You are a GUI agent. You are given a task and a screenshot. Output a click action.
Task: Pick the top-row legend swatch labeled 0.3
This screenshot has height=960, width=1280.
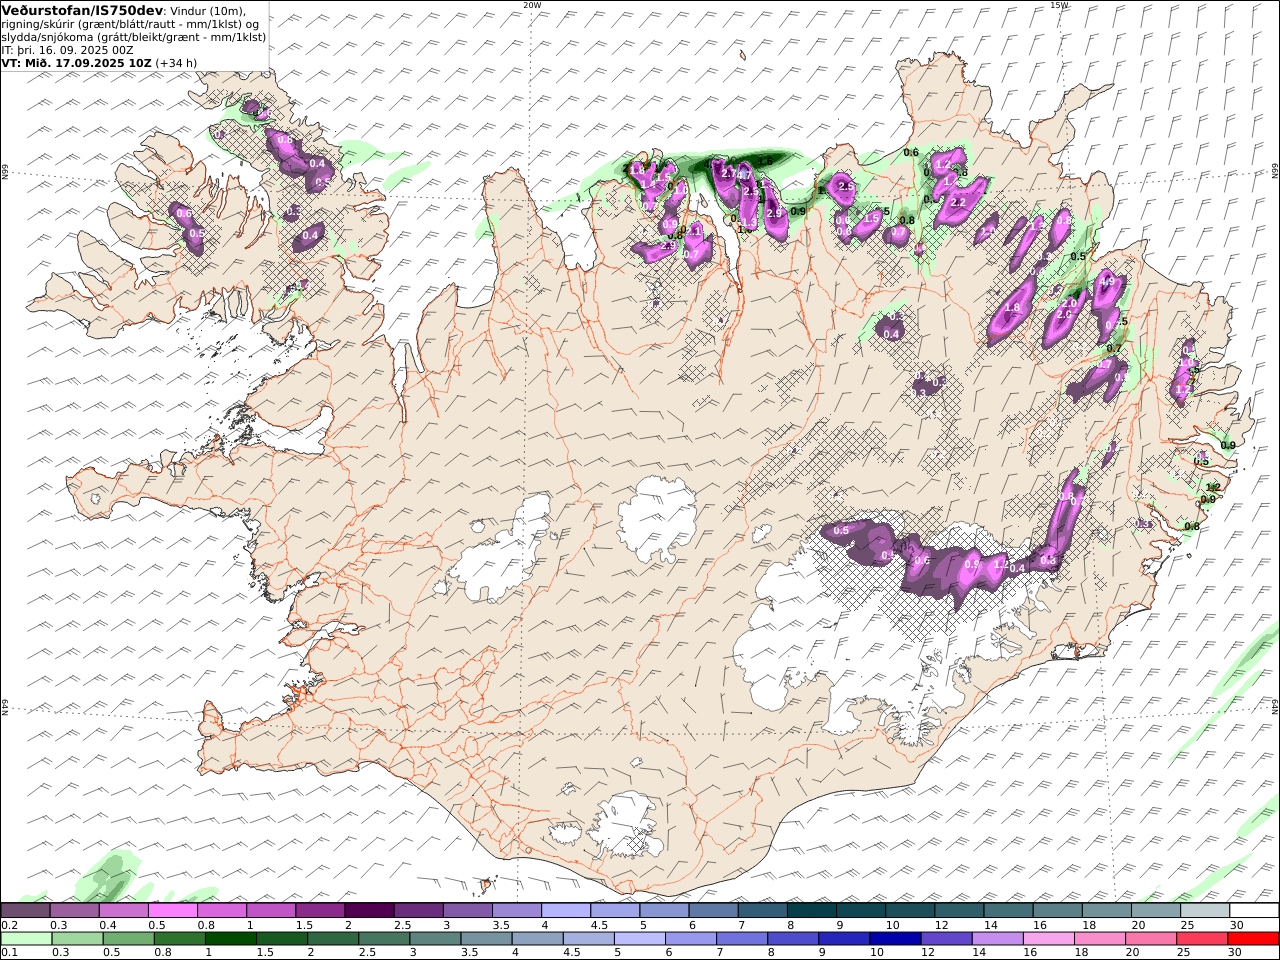pyautogui.click(x=74, y=911)
